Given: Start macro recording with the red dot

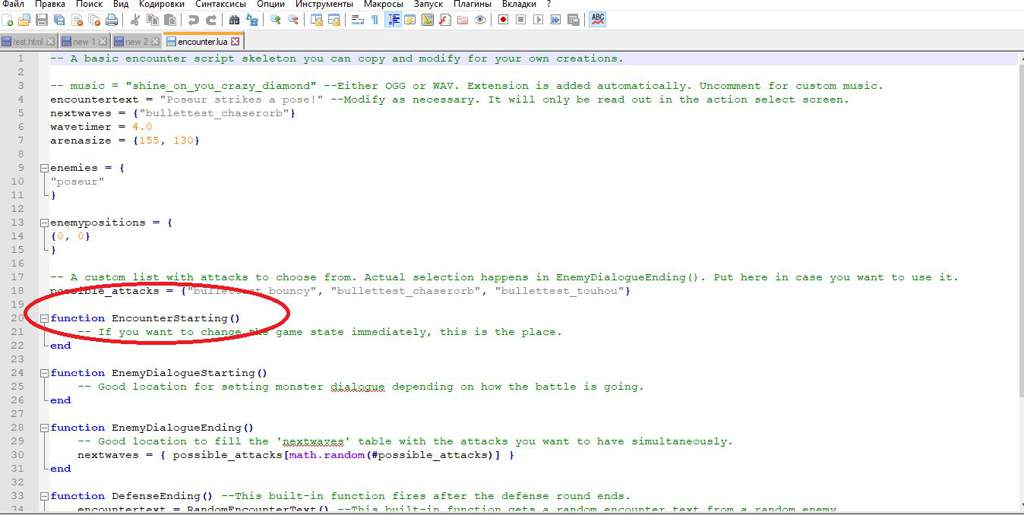Looking at the screenshot, I should [x=503, y=20].
